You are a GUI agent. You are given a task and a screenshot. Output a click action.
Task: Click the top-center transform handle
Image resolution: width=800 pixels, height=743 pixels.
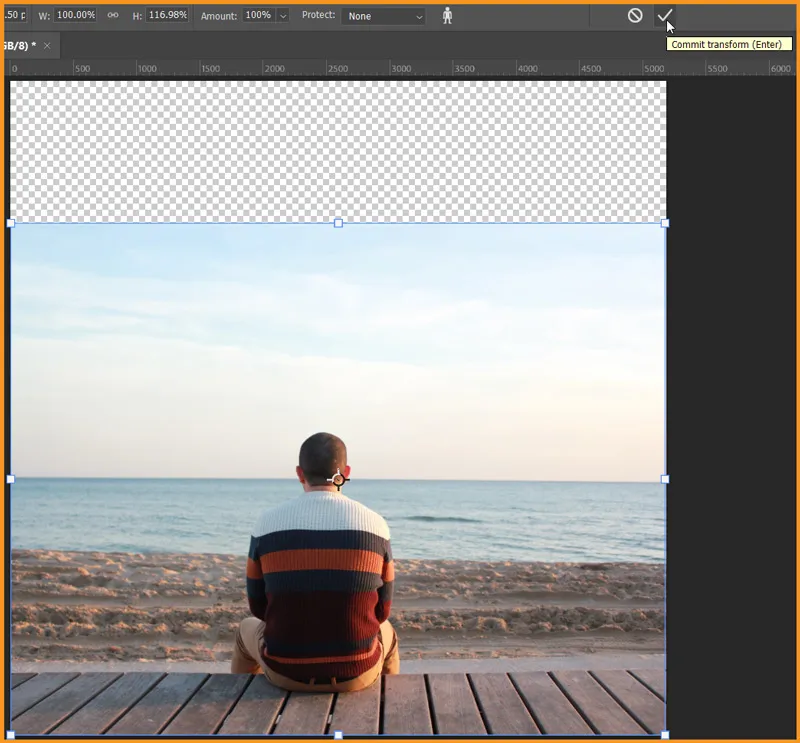[x=338, y=223]
